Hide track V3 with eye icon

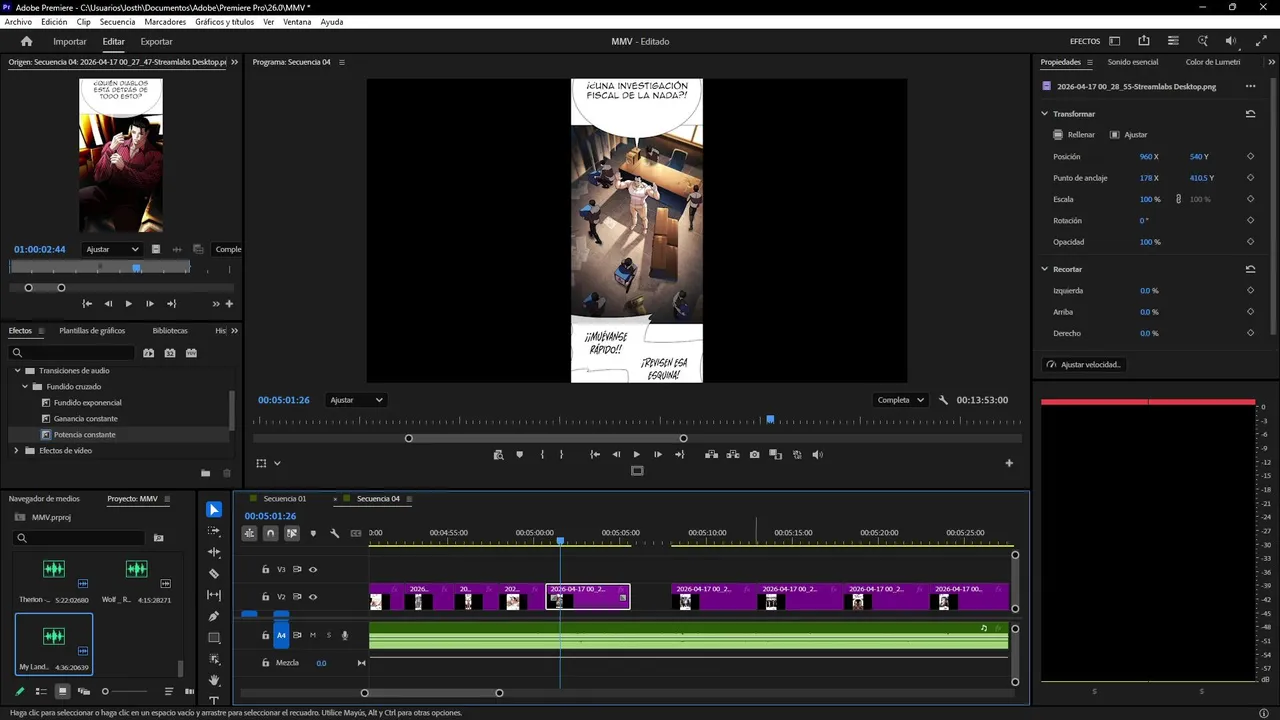click(x=313, y=570)
